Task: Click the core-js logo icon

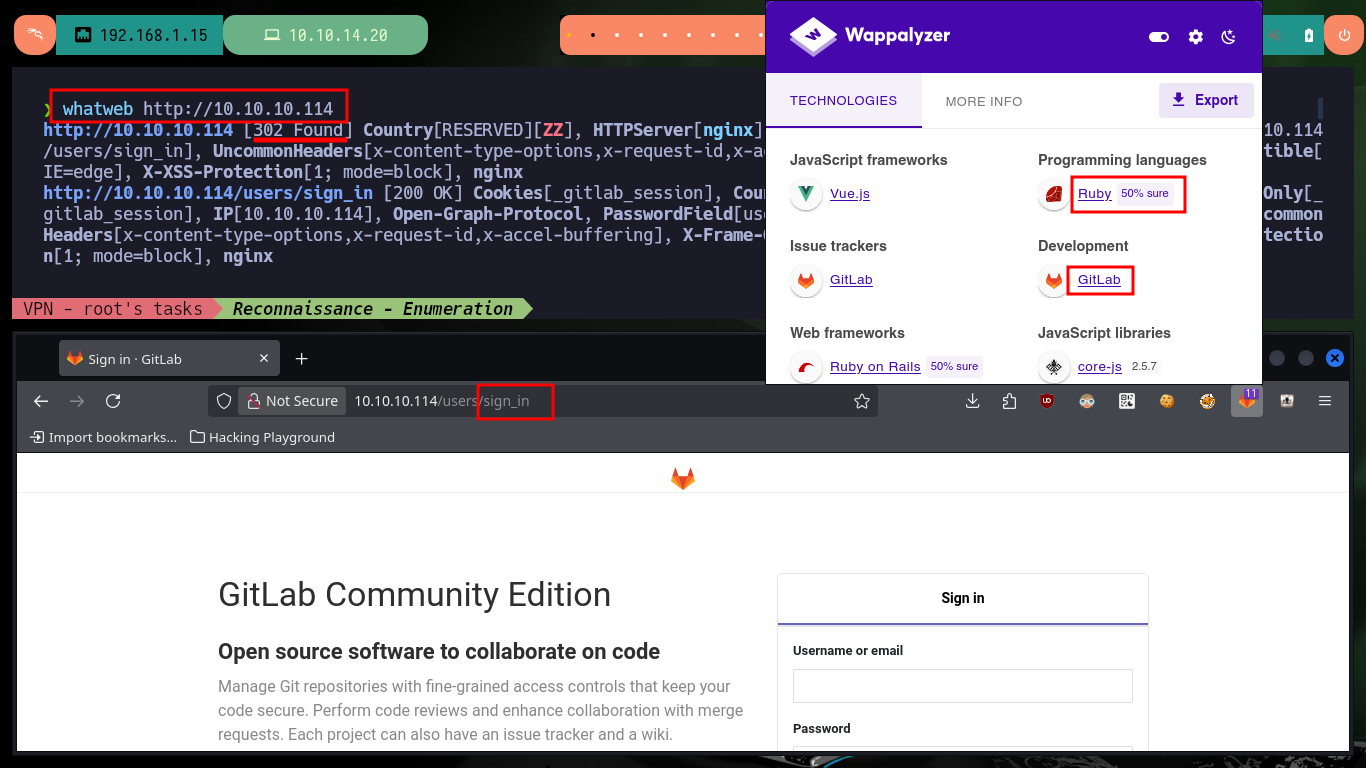Action: 1054,367
